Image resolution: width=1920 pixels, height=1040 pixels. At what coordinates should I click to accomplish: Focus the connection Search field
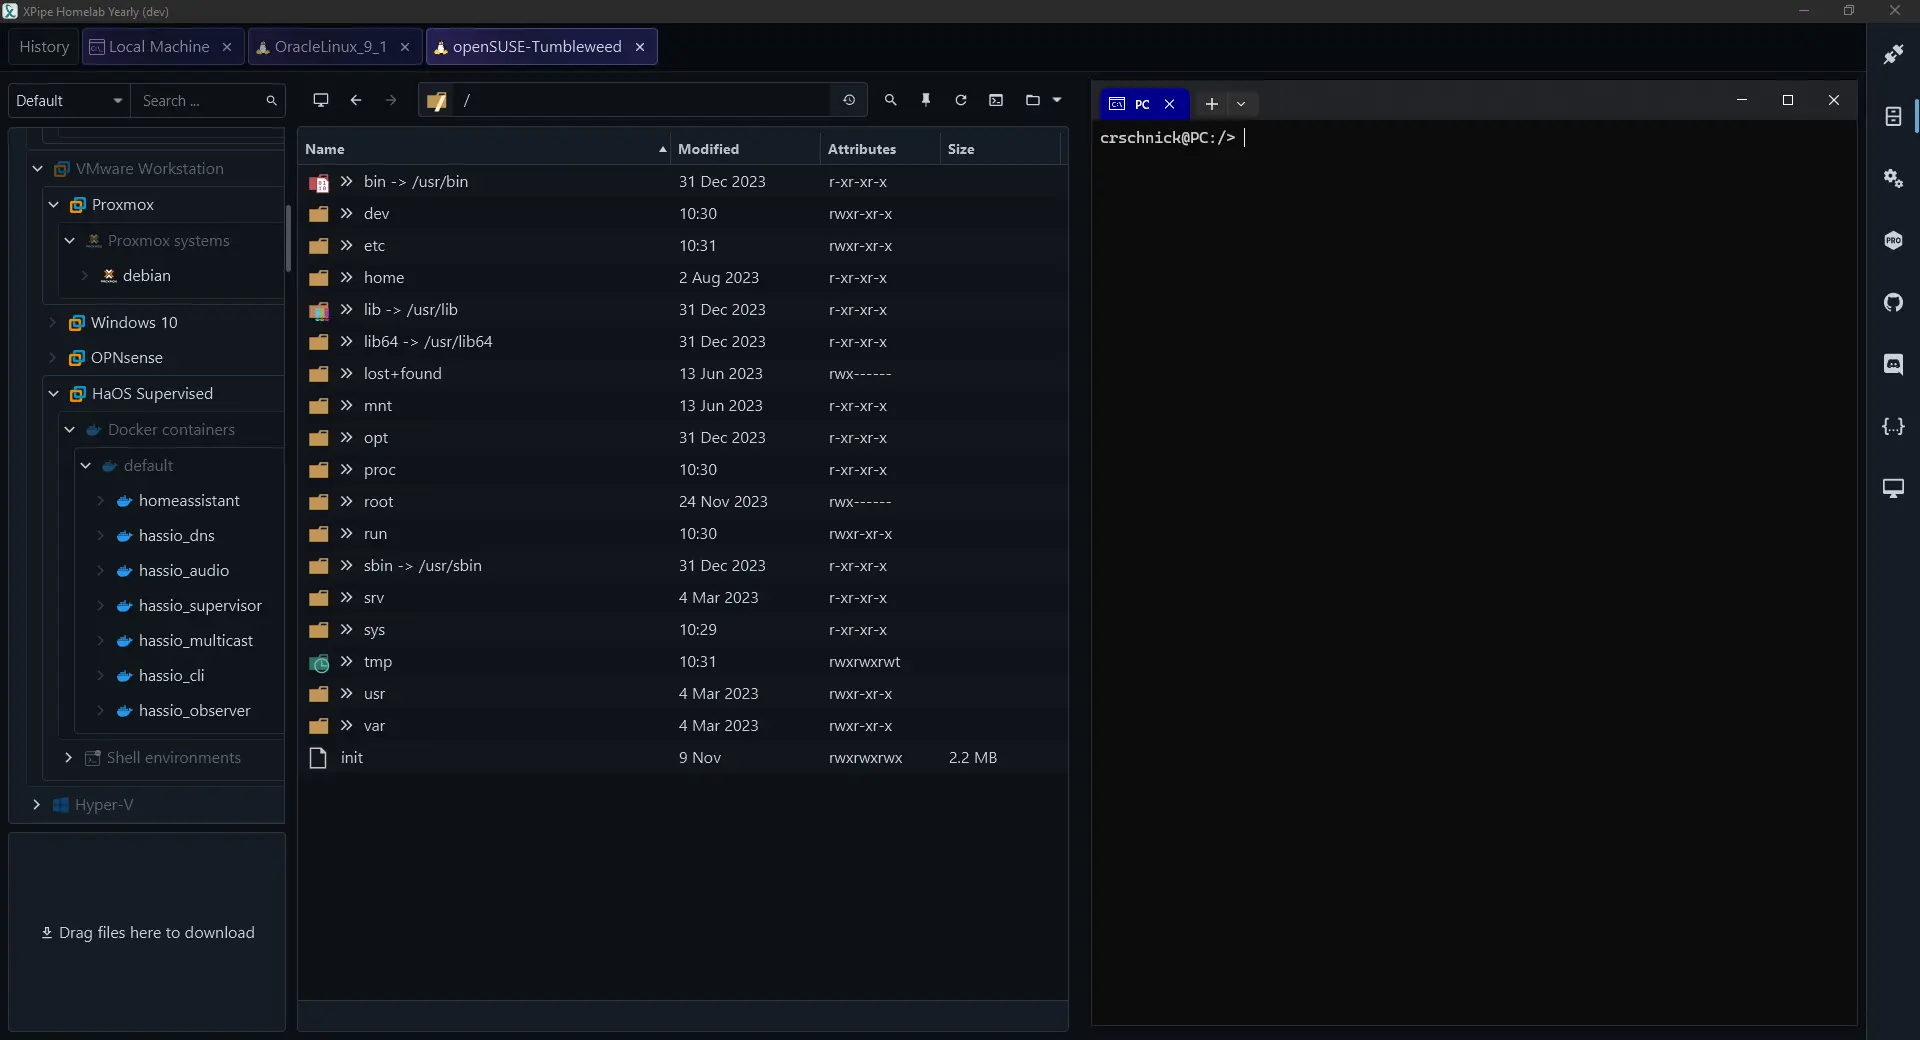click(208, 100)
